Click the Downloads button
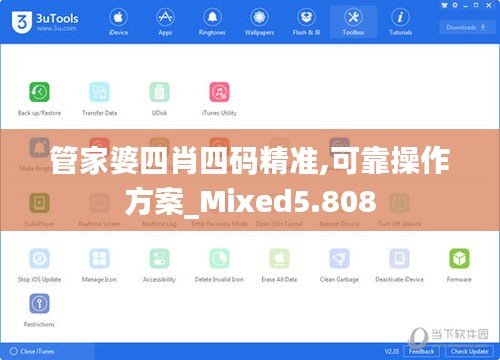The height and width of the screenshot is (360, 500). tap(466, 27)
